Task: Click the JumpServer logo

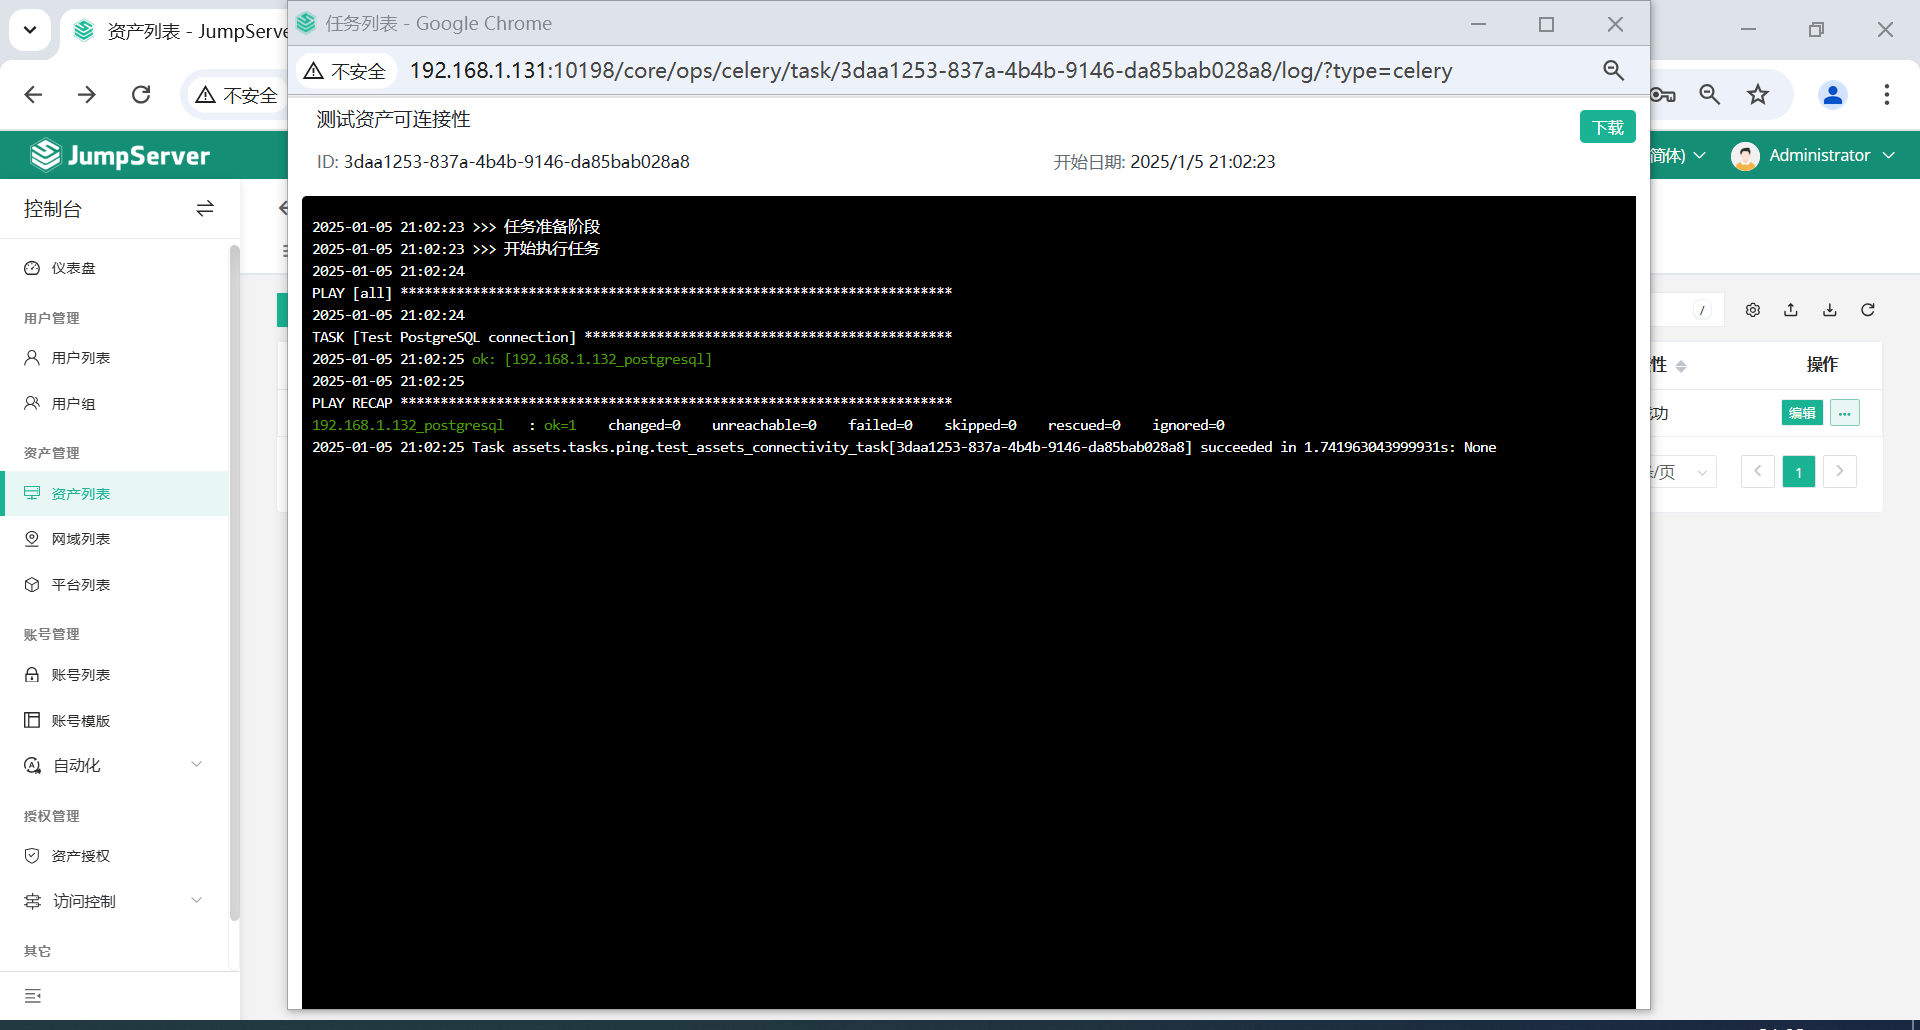Action: click(120, 155)
